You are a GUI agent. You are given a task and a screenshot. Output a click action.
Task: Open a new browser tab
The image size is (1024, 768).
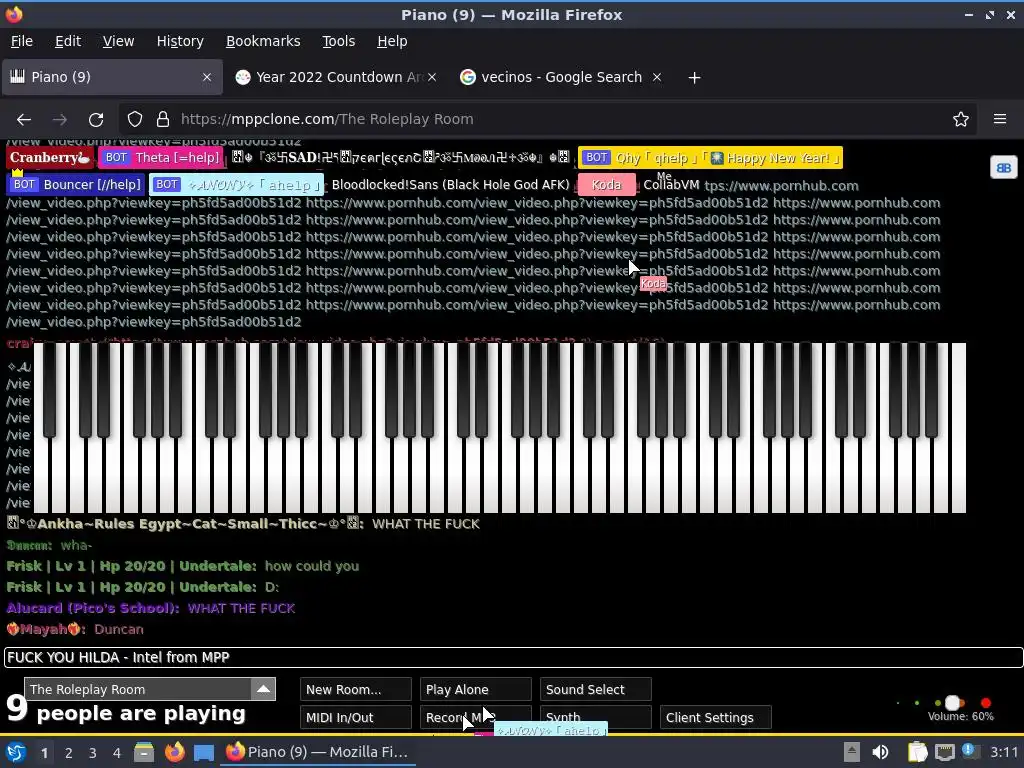click(x=694, y=78)
